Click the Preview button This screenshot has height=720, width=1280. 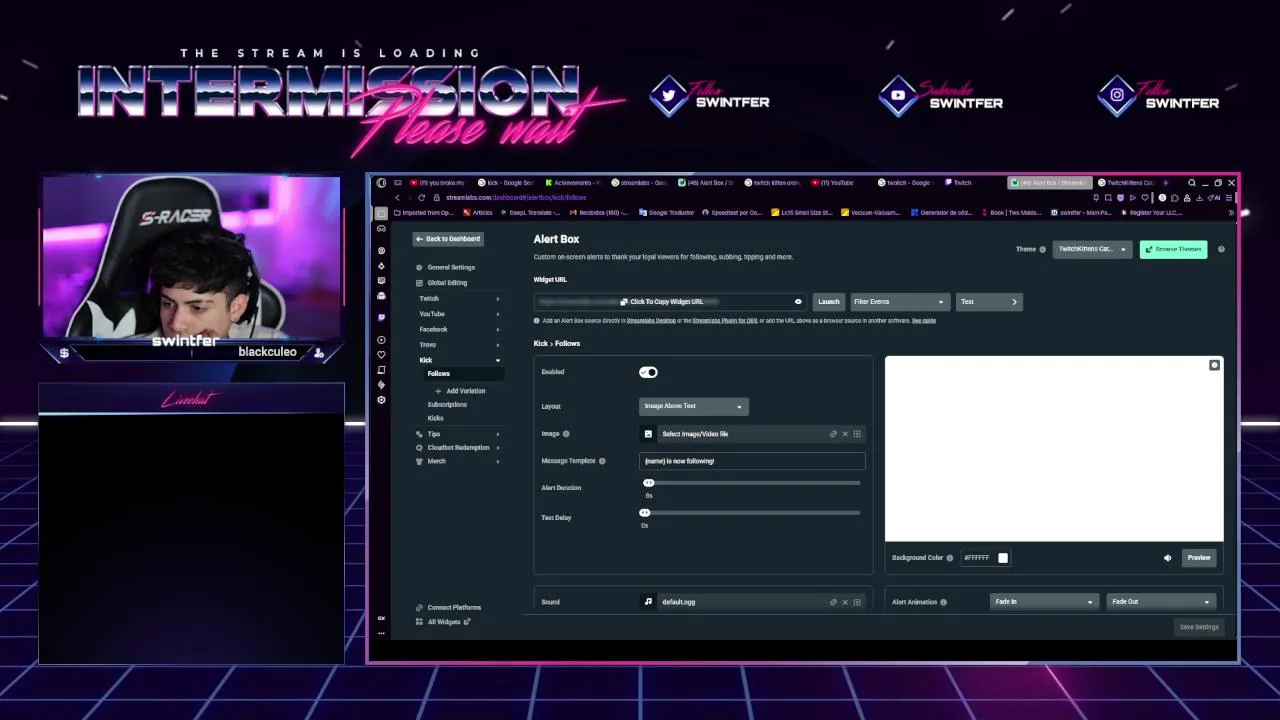[x=1199, y=558]
